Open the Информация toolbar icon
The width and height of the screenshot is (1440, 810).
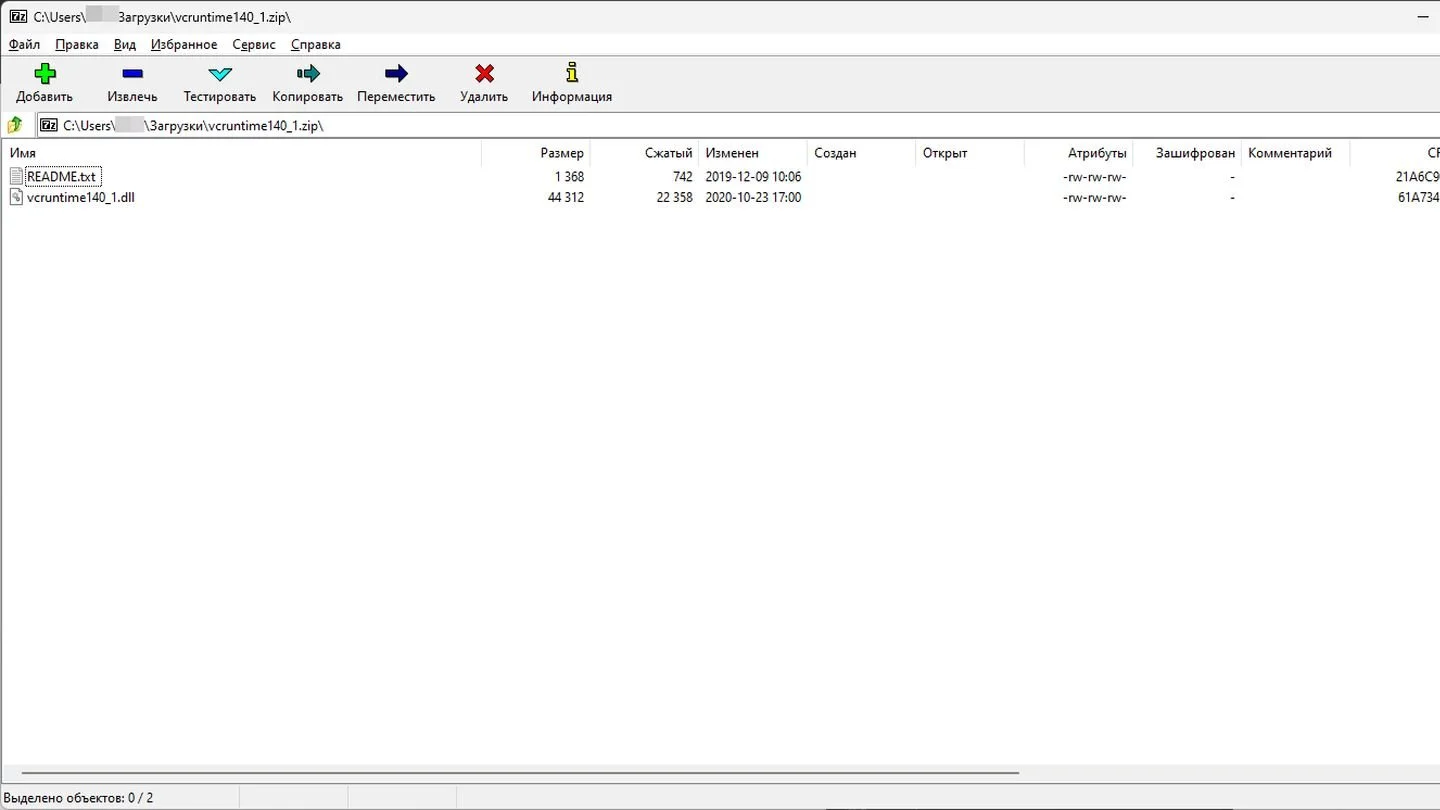572,72
